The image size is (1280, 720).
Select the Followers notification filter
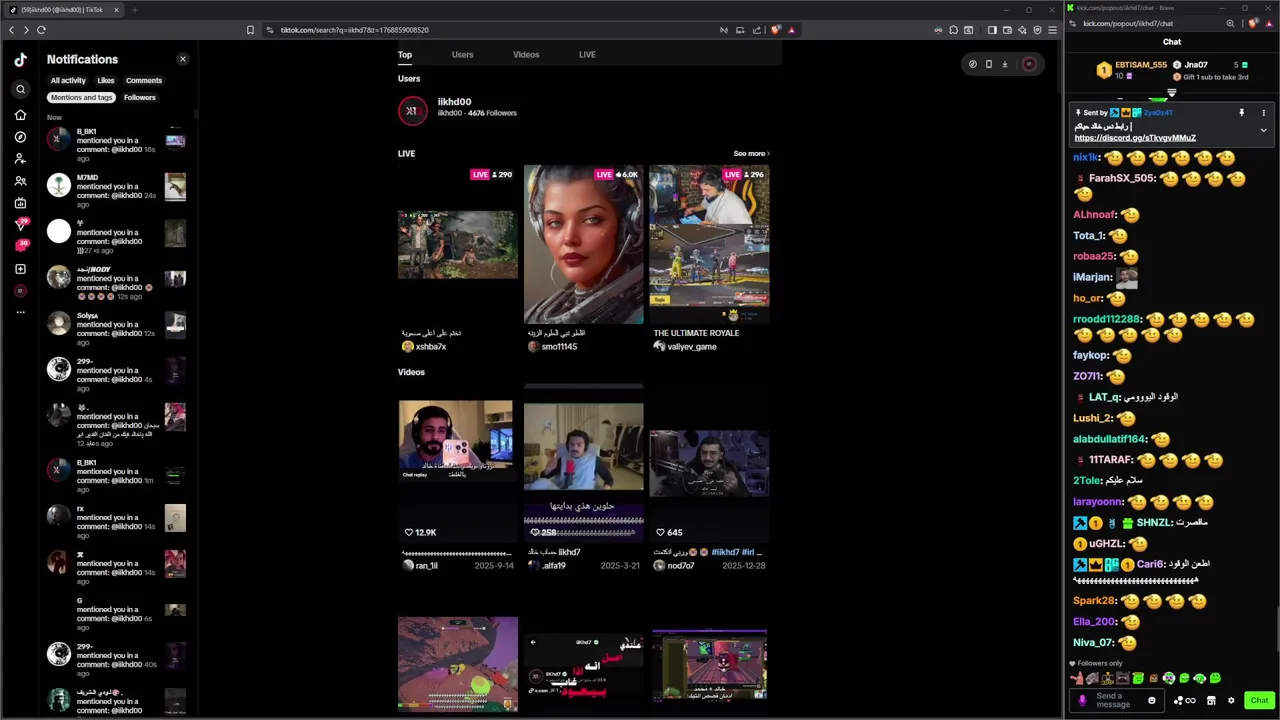pos(140,97)
